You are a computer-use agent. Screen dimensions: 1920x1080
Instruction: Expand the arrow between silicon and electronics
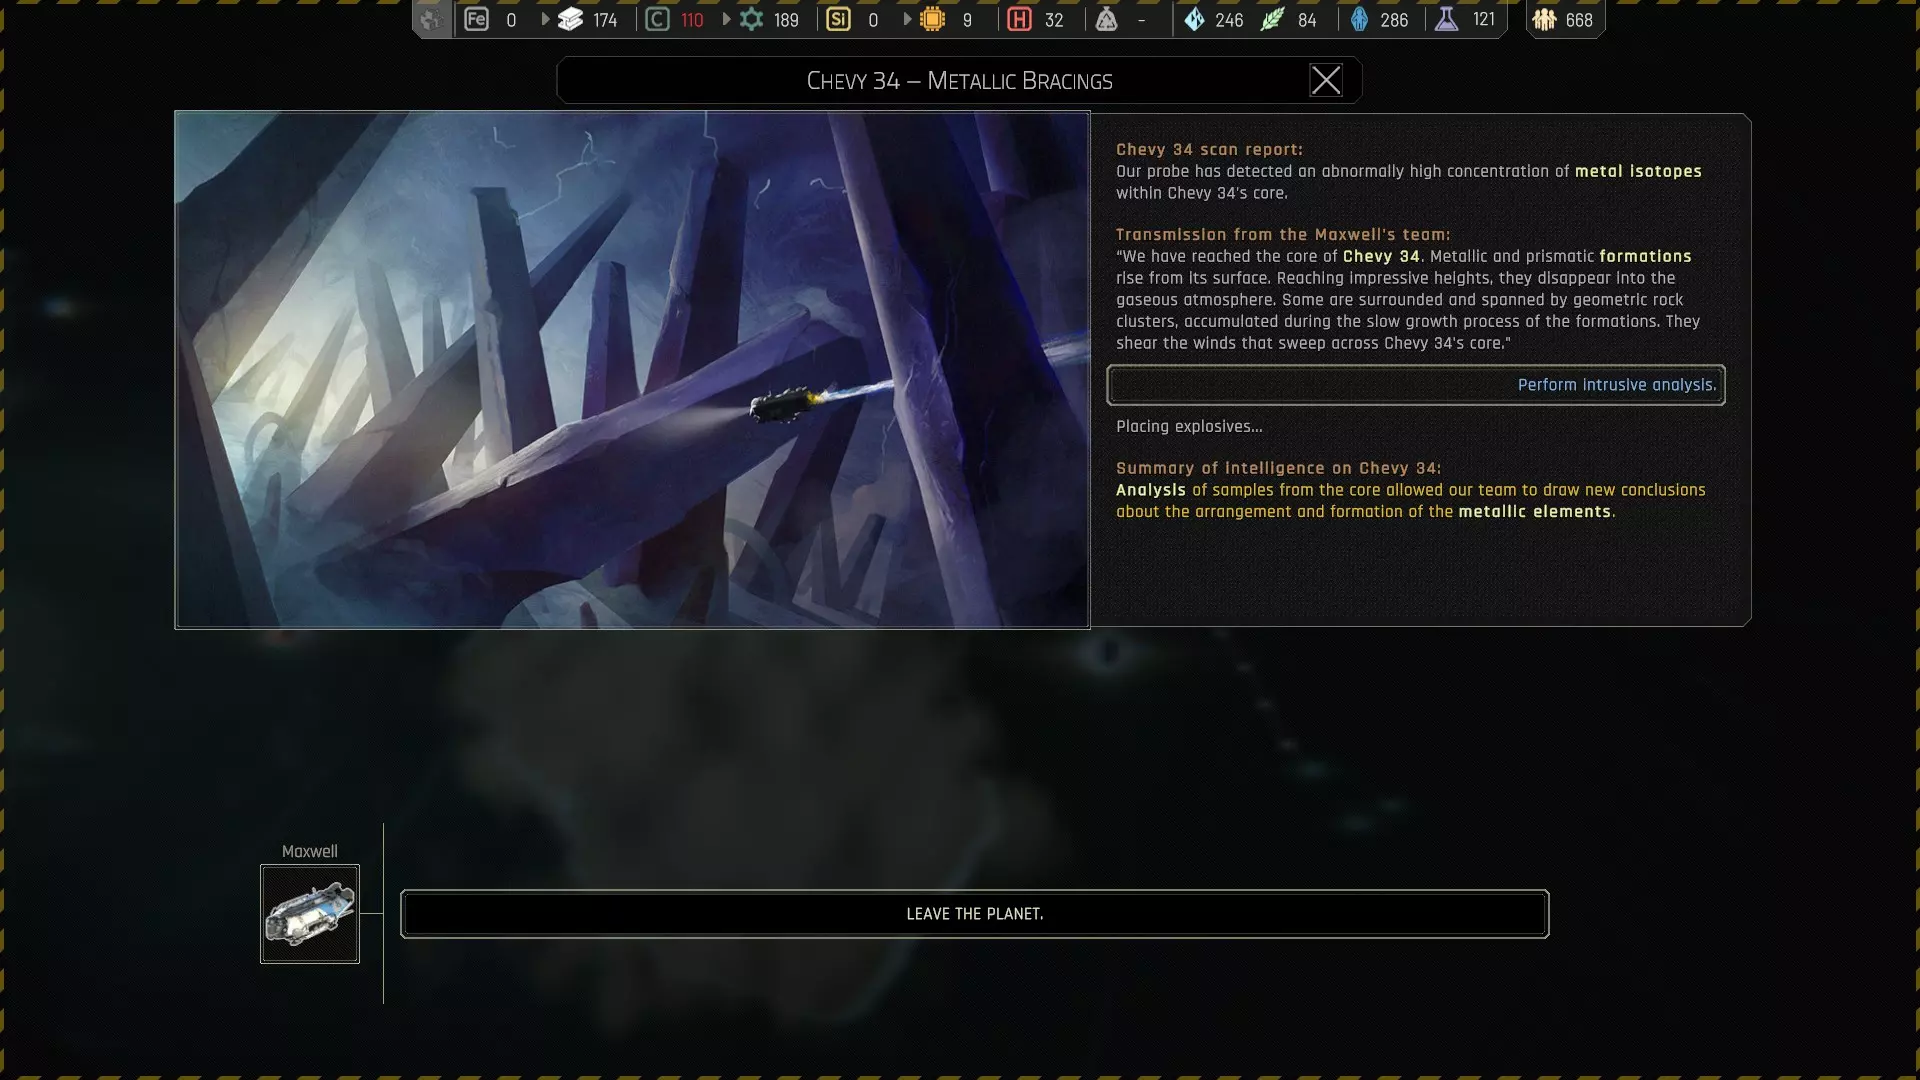pos(907,19)
